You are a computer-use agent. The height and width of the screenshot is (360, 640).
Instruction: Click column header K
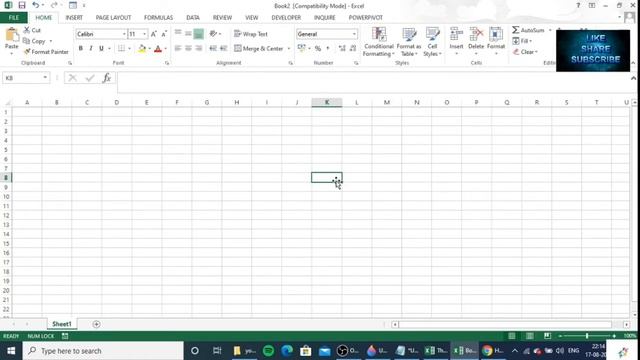(x=327, y=102)
